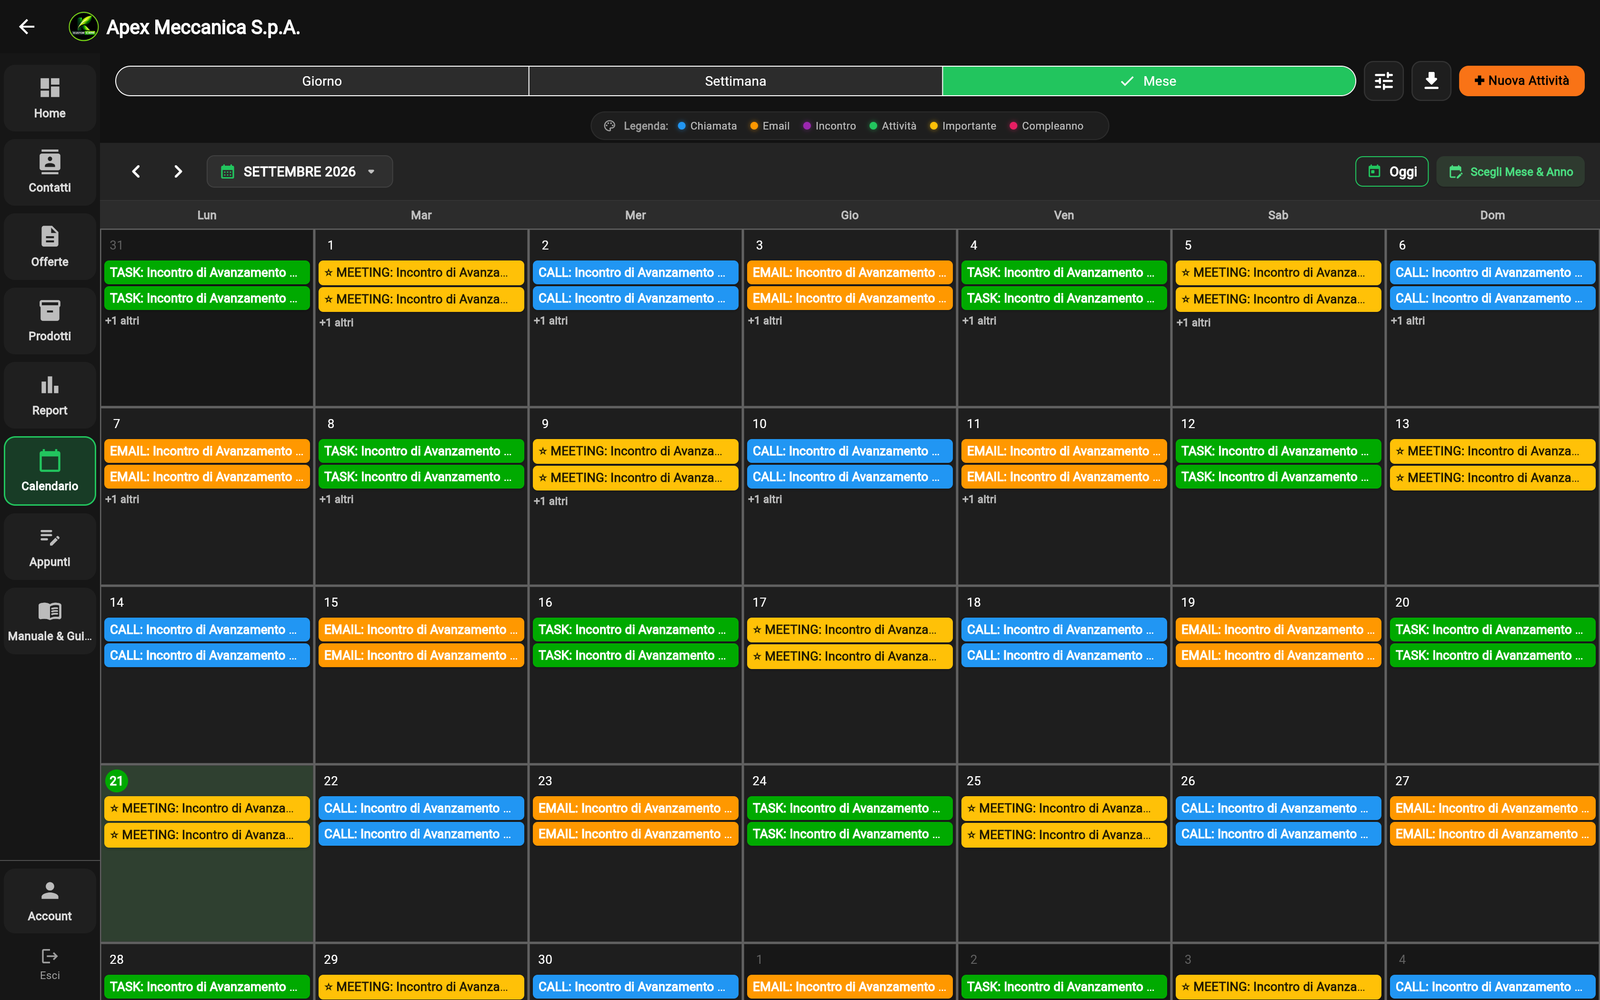Click the Apex Meccanica company logo
The height and width of the screenshot is (1000, 1600).
point(83,27)
